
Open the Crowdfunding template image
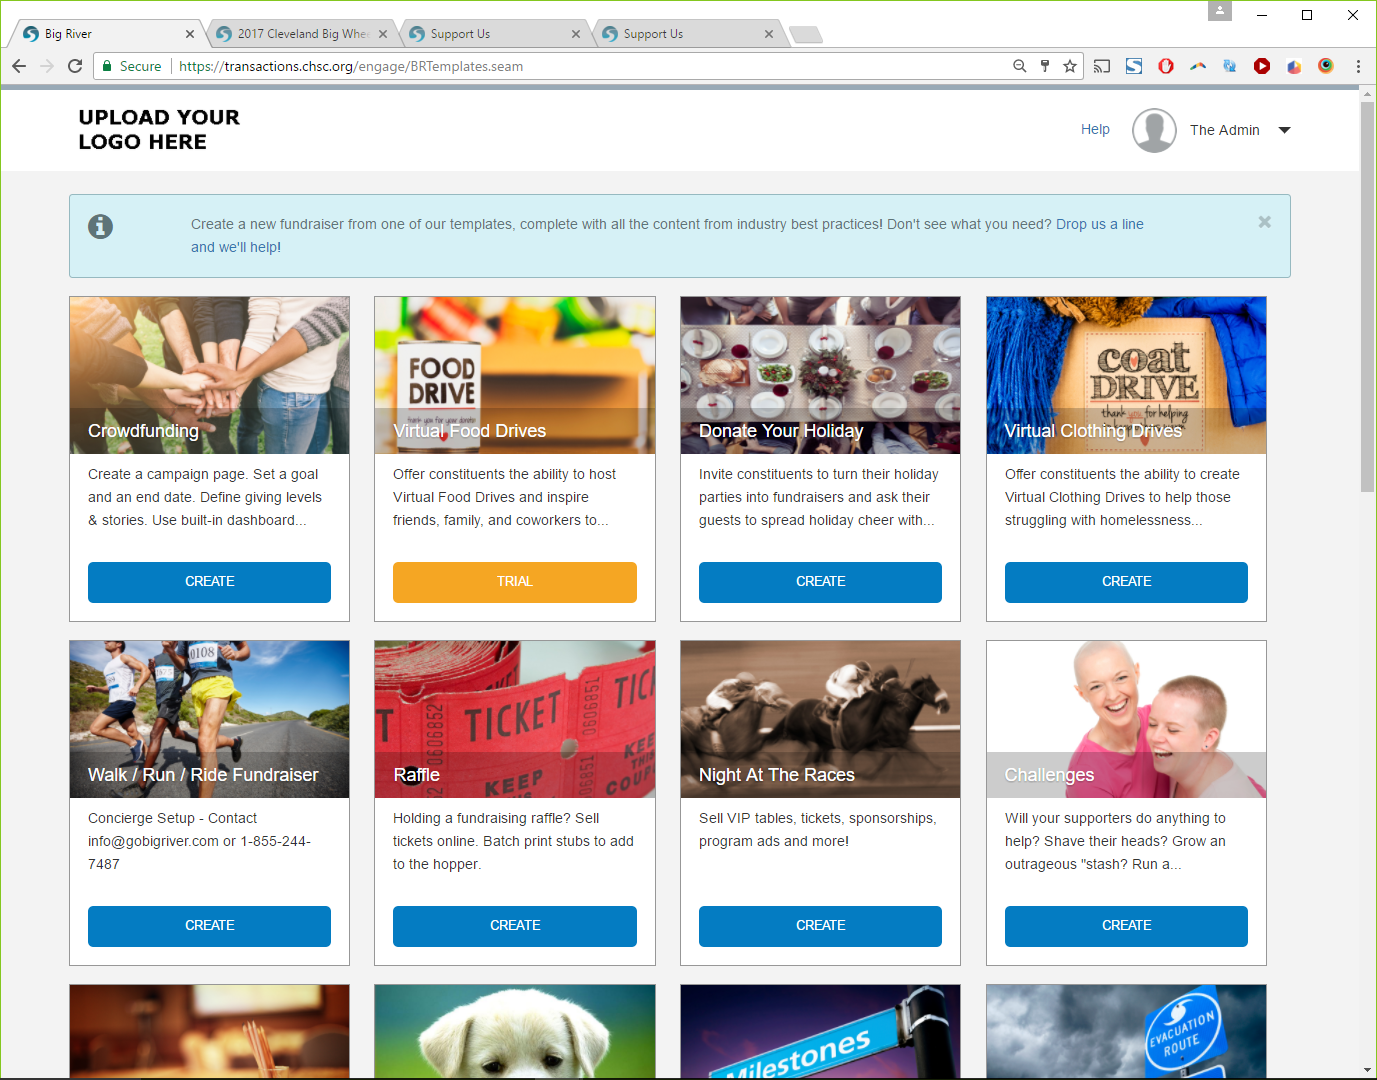click(x=209, y=375)
